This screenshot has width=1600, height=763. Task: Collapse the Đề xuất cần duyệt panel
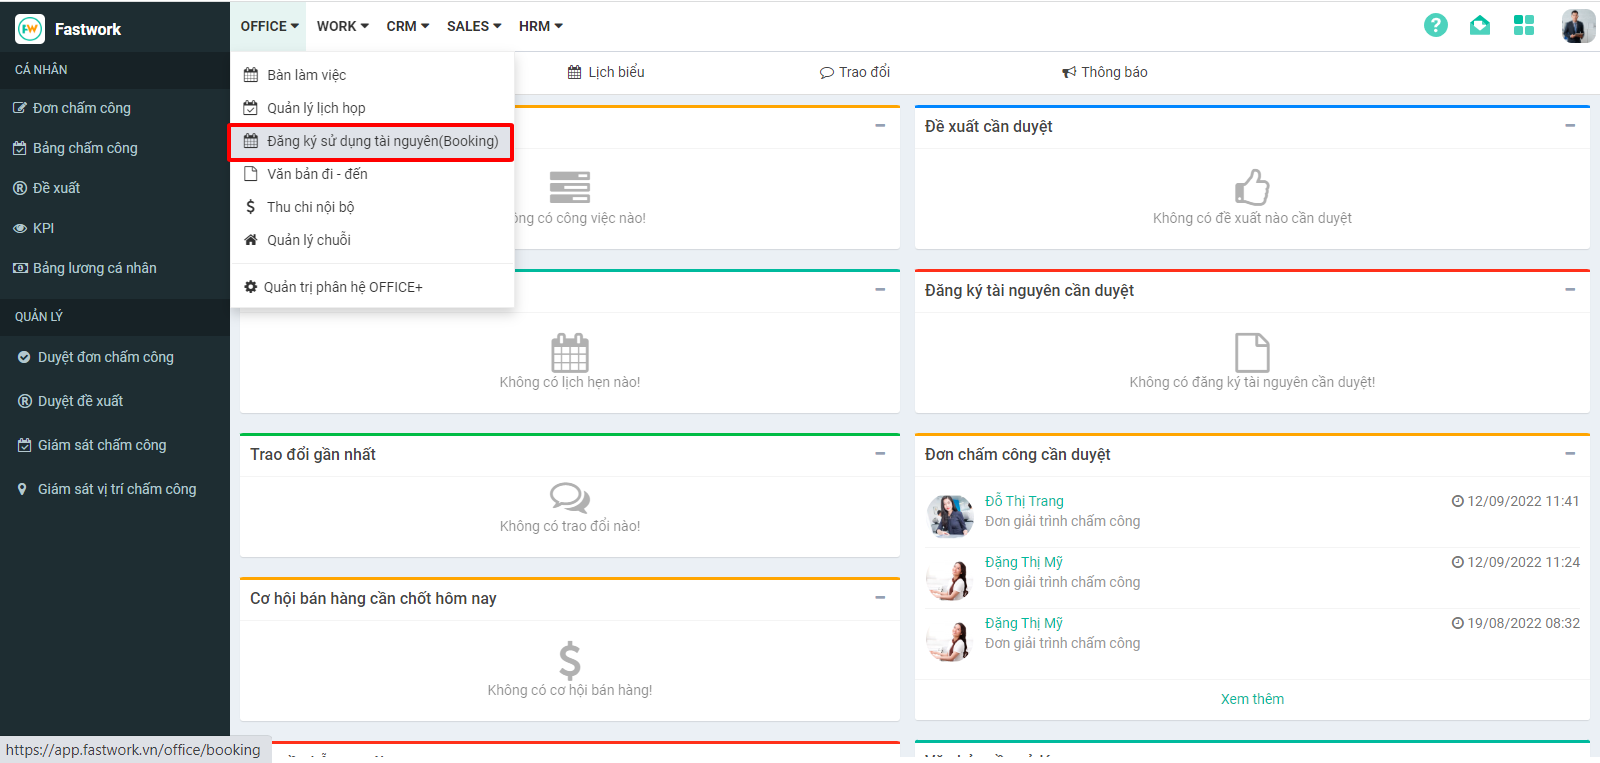1569,126
